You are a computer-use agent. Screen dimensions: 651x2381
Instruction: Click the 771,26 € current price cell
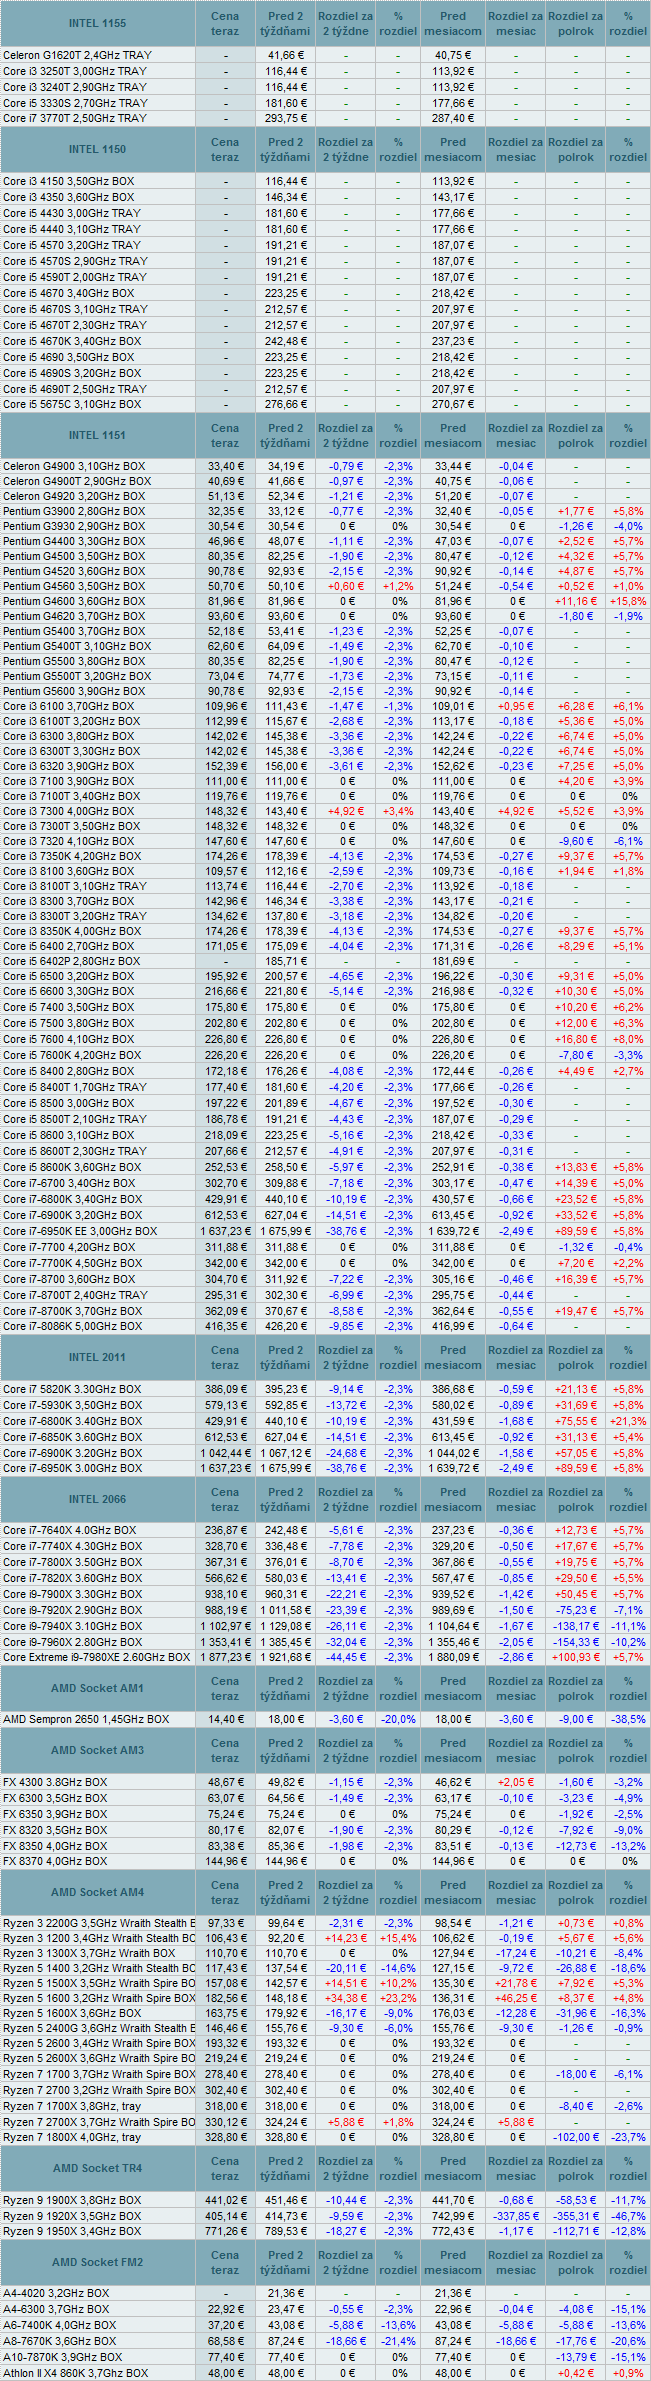click(x=225, y=2231)
